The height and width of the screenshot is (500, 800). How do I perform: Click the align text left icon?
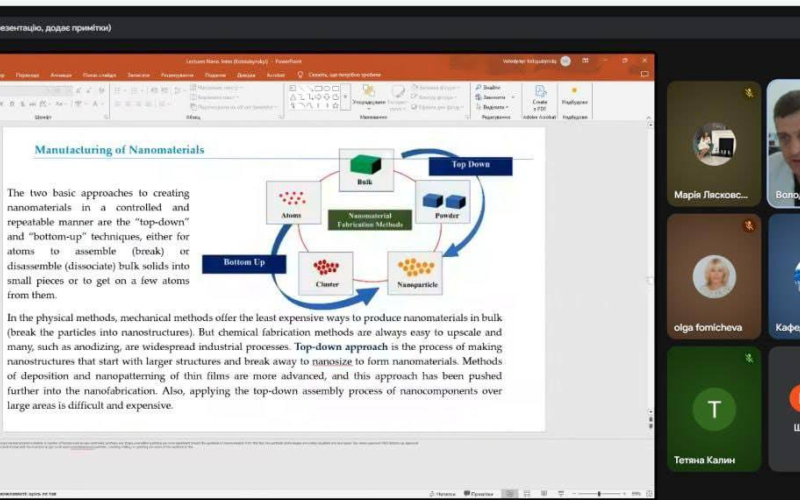point(118,104)
